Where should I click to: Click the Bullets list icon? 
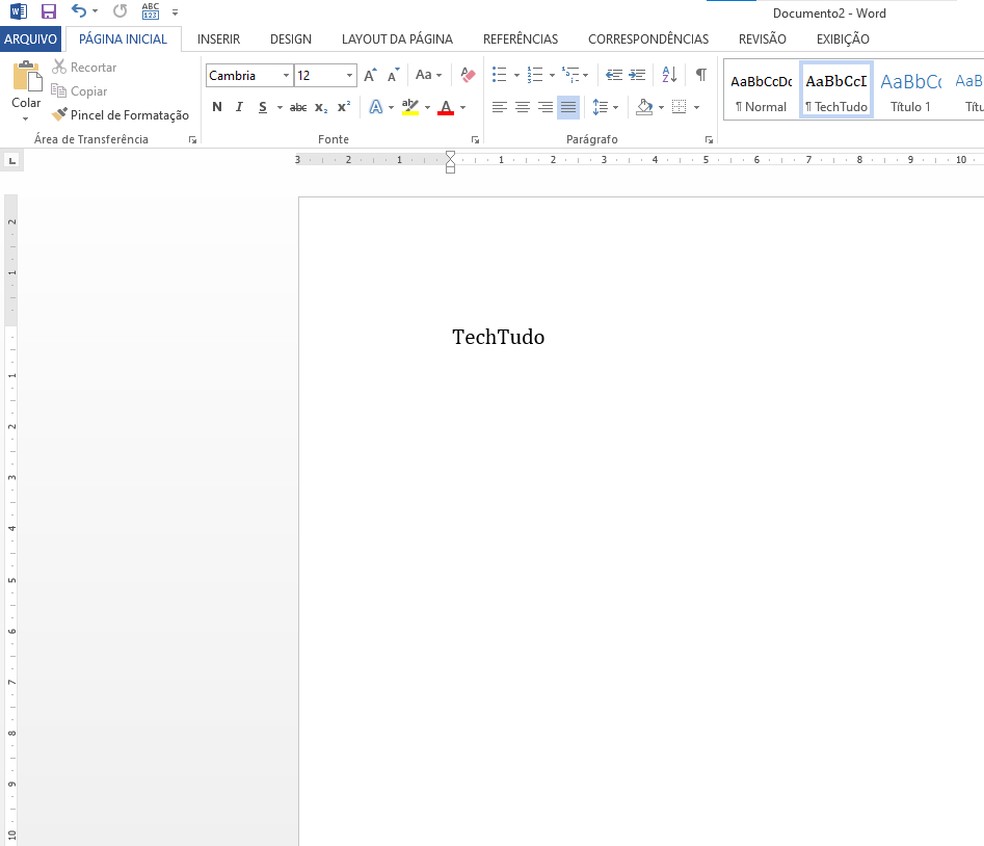(500, 75)
